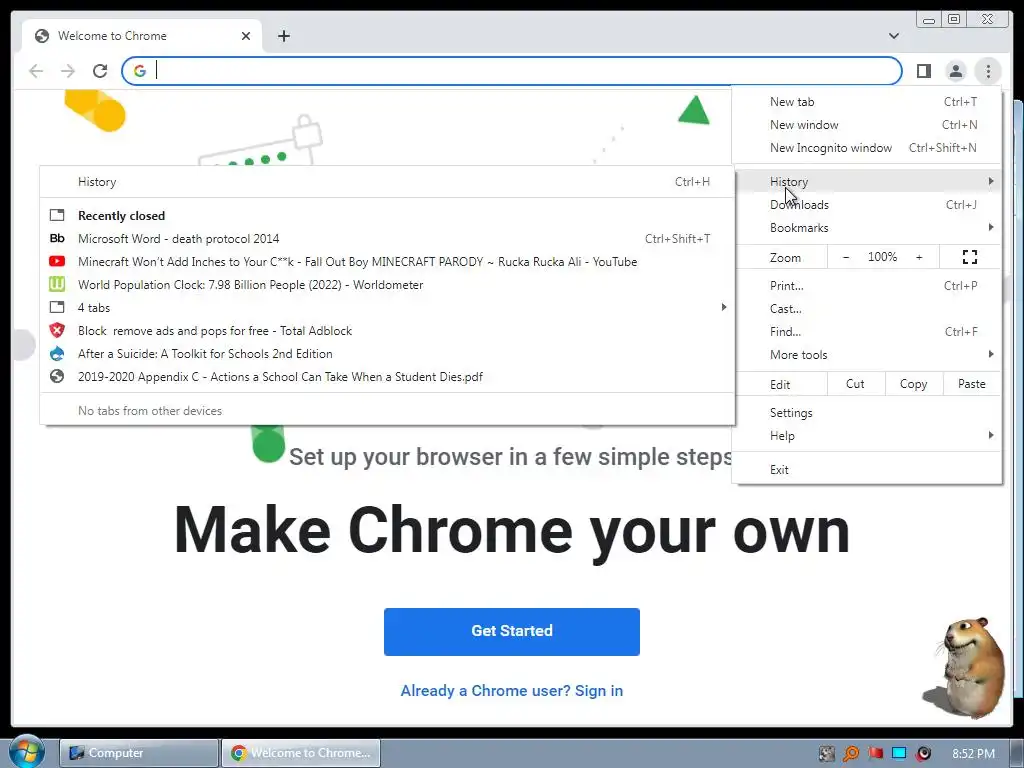The height and width of the screenshot is (768, 1024).
Task: Select New Incognito window
Action: 867,148
